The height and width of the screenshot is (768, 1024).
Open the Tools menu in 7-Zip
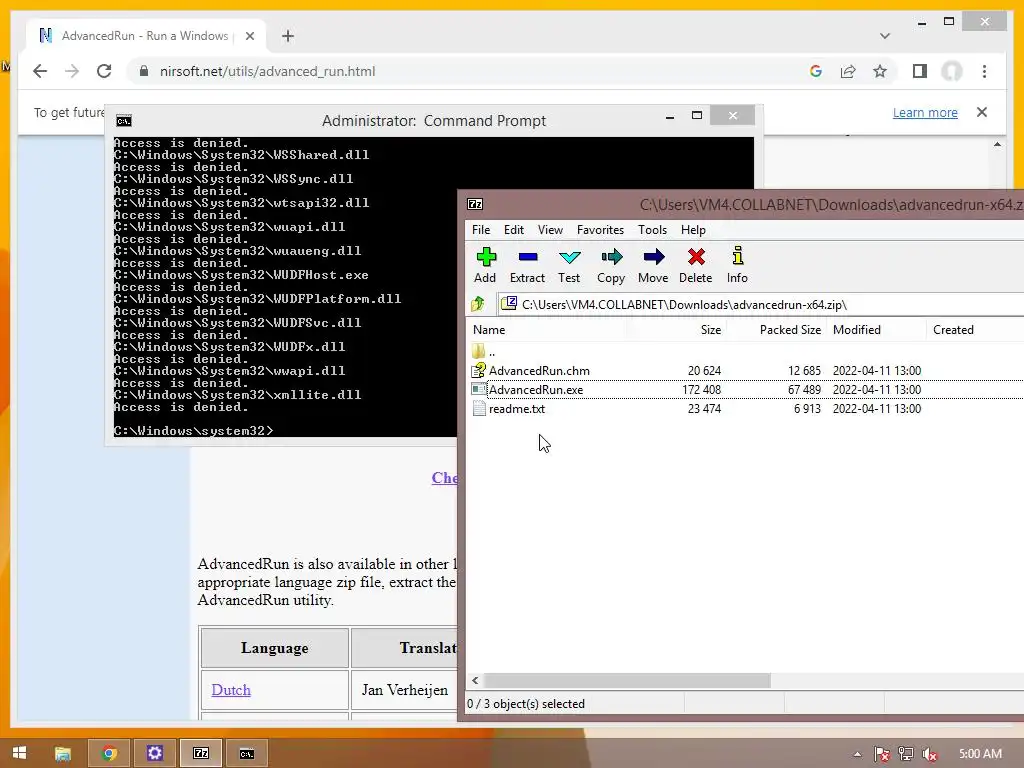[652, 230]
